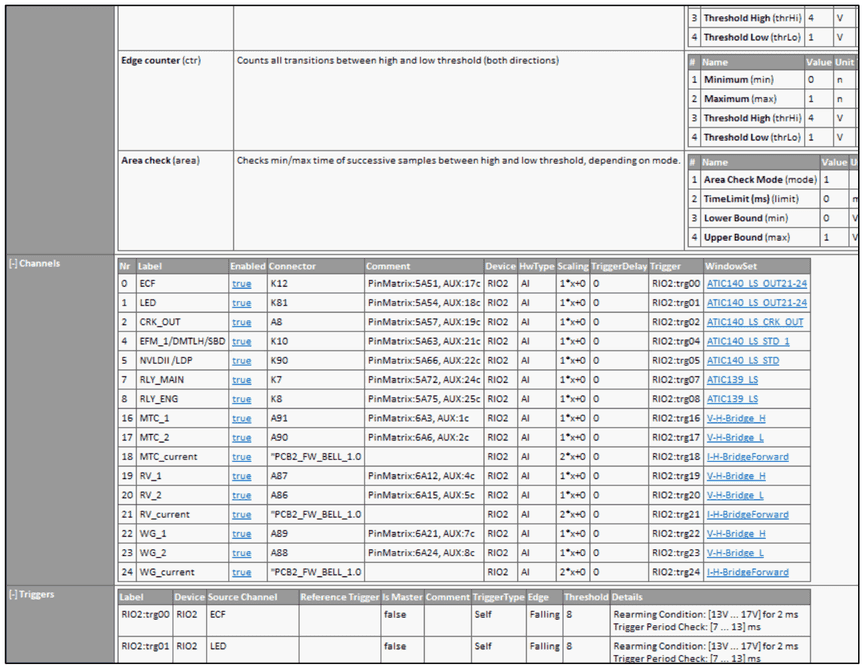Click the 'true' Enabled link for RV_2
This screenshot has height=668, width=864.
(x=241, y=496)
